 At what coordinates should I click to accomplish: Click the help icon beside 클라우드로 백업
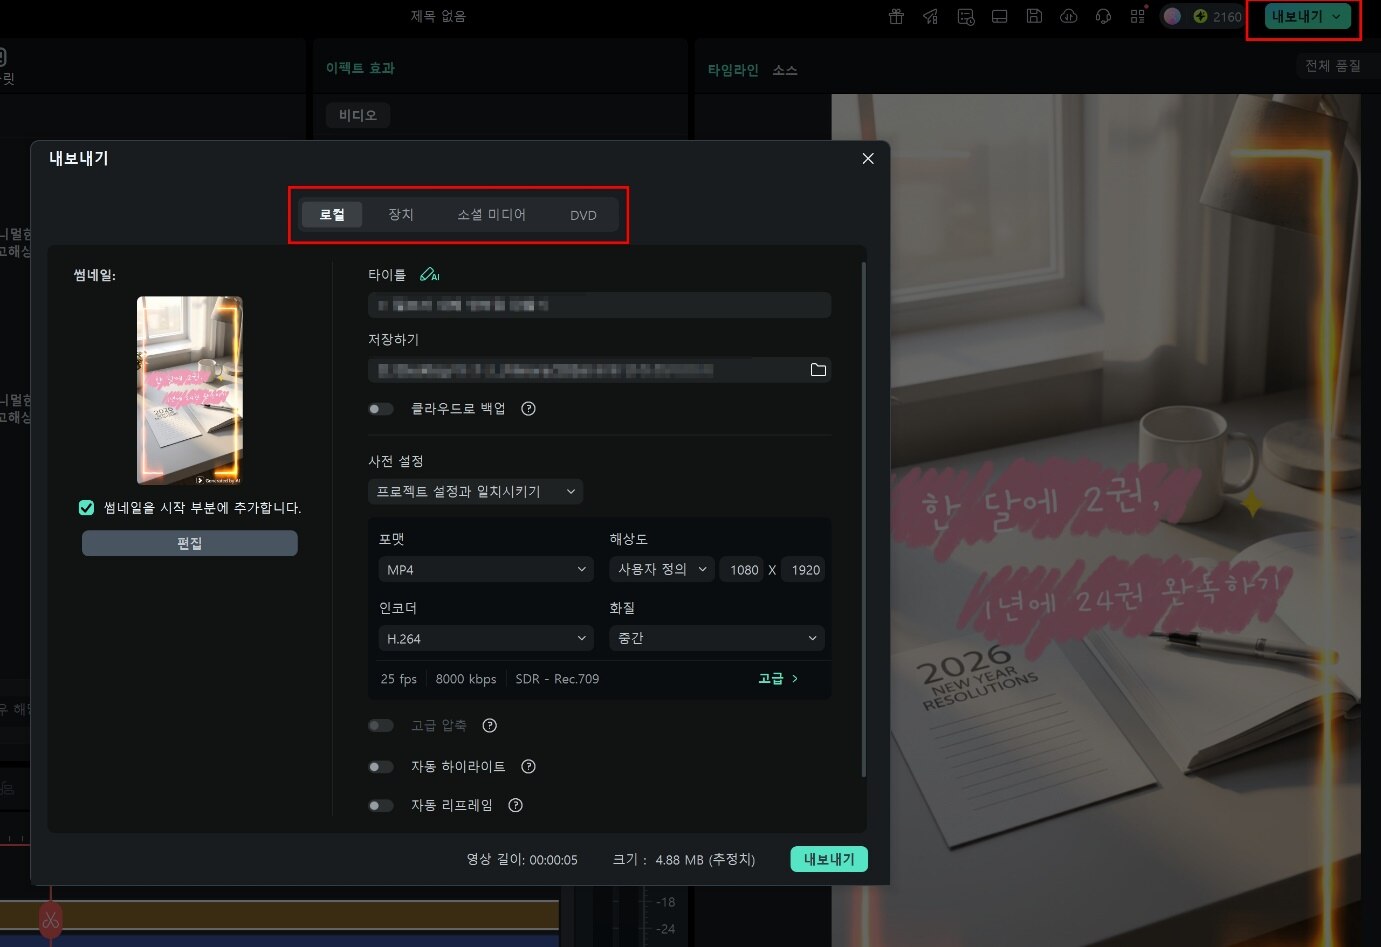(529, 409)
